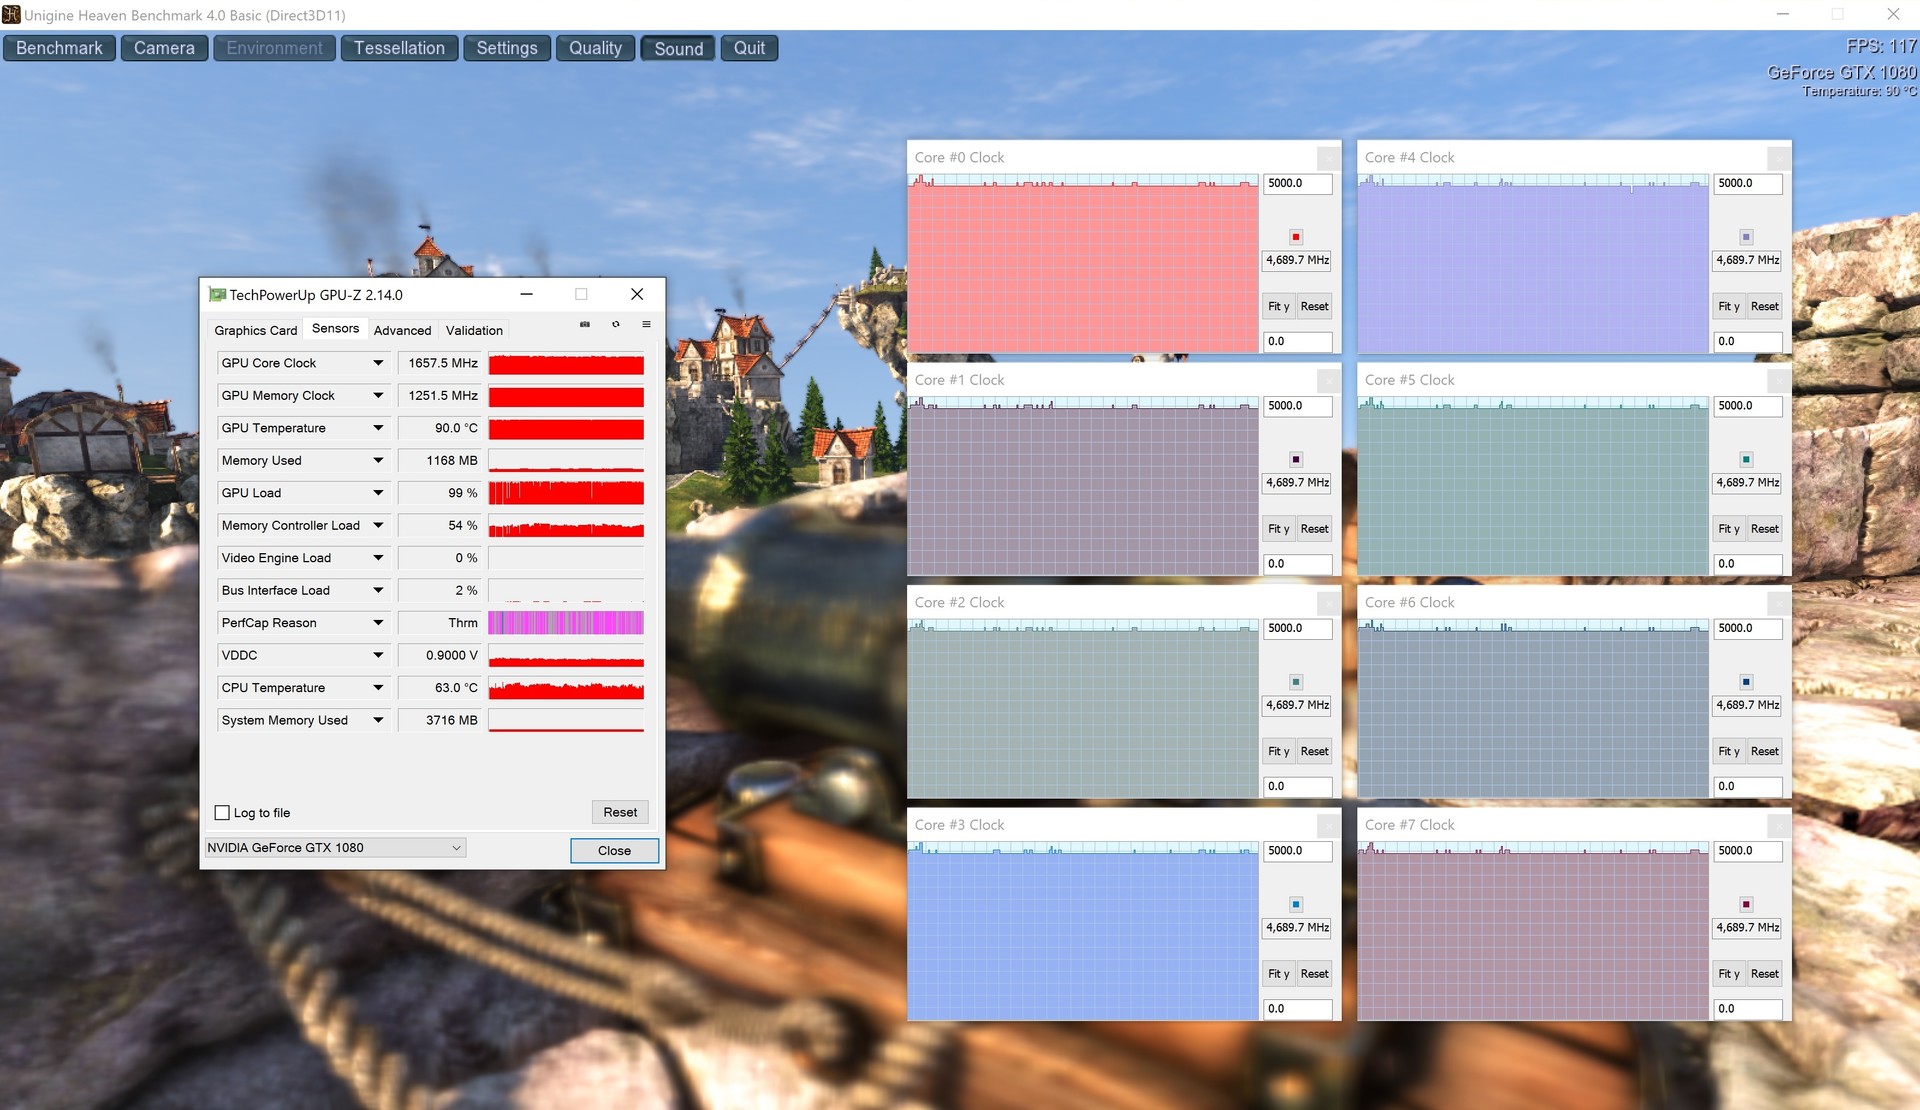Open GPU-Z hamburger menu icon
Viewport: 1920px width, 1110px height.
click(646, 324)
